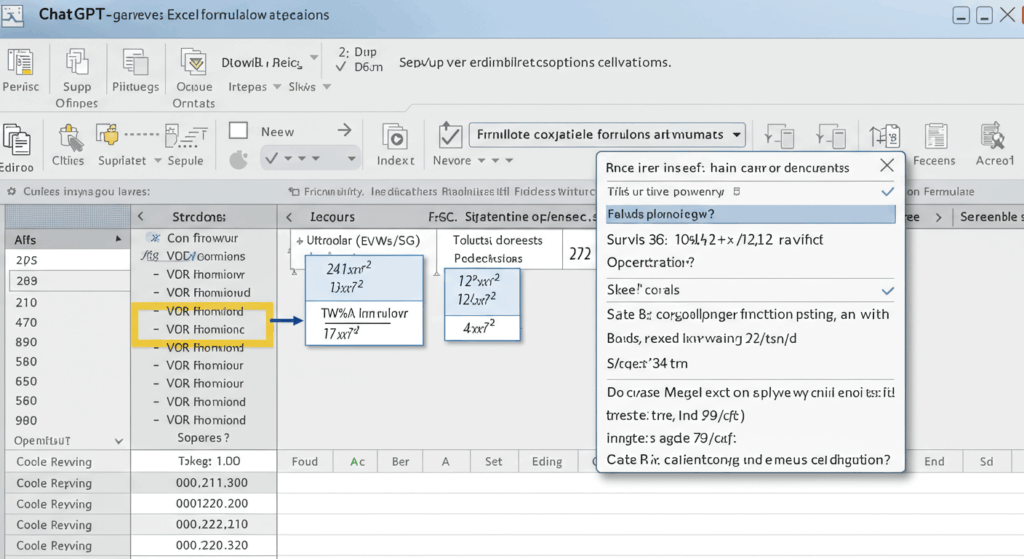The image size is (1024, 559).
Task: Expand the OpemftsuT dropdown chevron
Action: 119,441
